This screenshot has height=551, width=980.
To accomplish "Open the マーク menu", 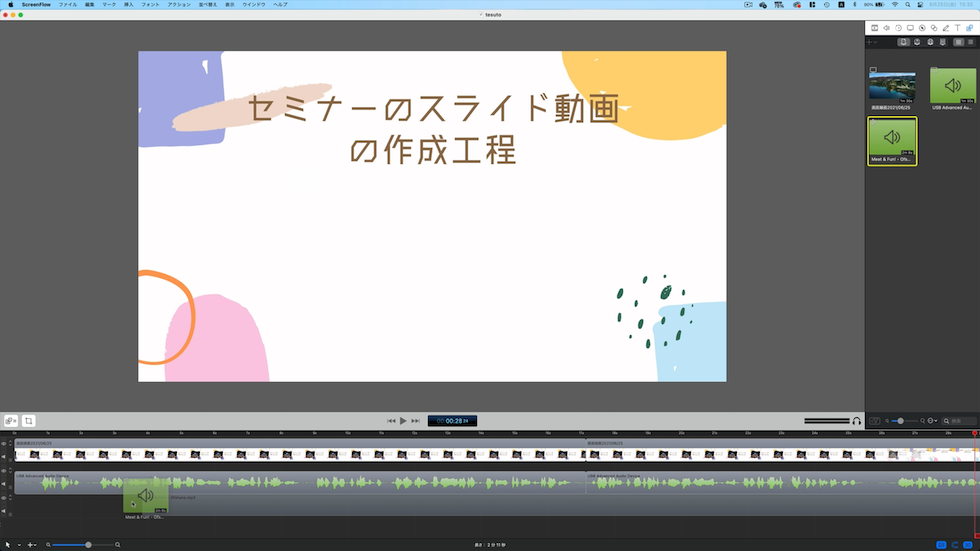I will coord(109,4).
